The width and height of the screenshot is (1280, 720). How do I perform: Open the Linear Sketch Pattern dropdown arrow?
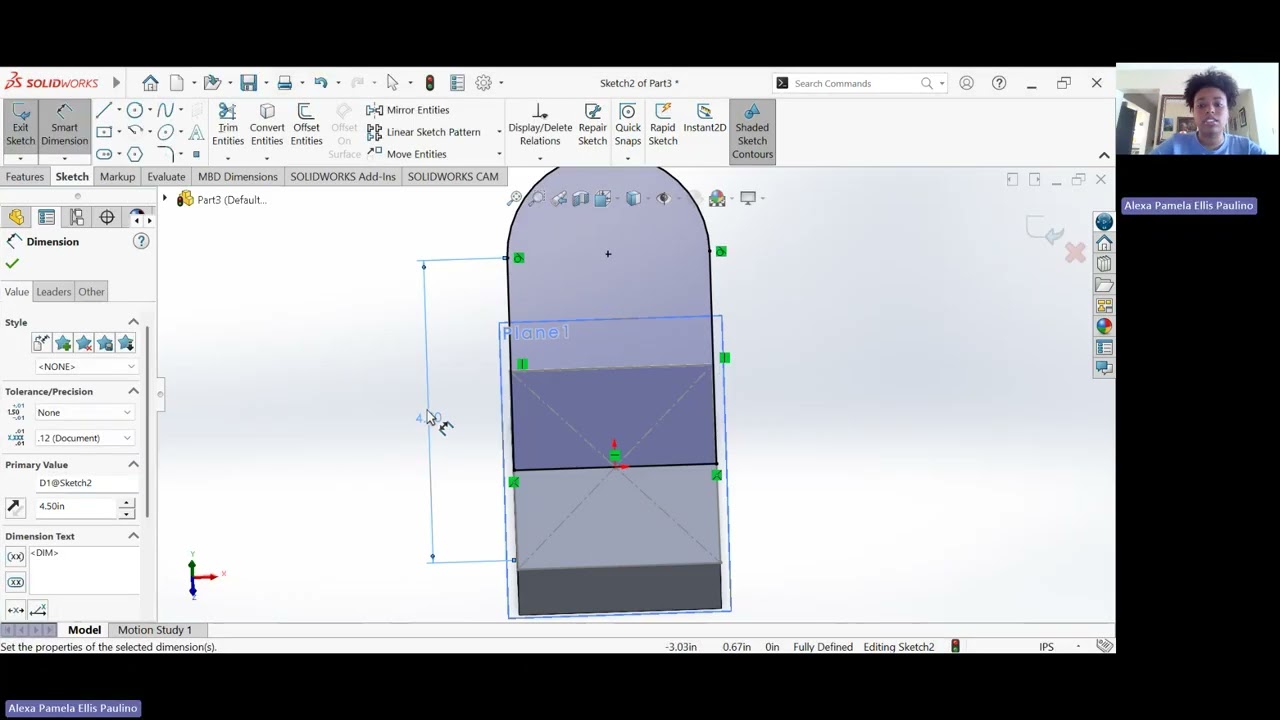pyautogui.click(x=498, y=132)
